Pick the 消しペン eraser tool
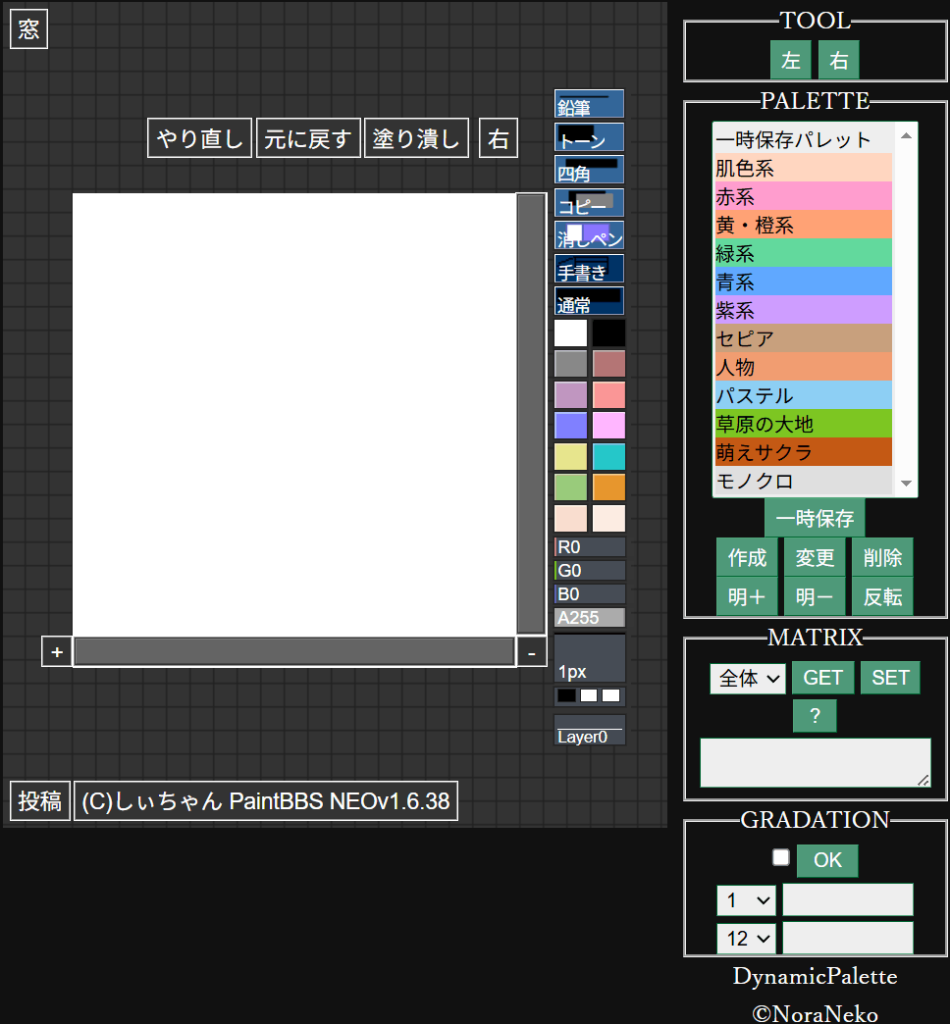This screenshot has height=1024, width=950. click(x=589, y=236)
